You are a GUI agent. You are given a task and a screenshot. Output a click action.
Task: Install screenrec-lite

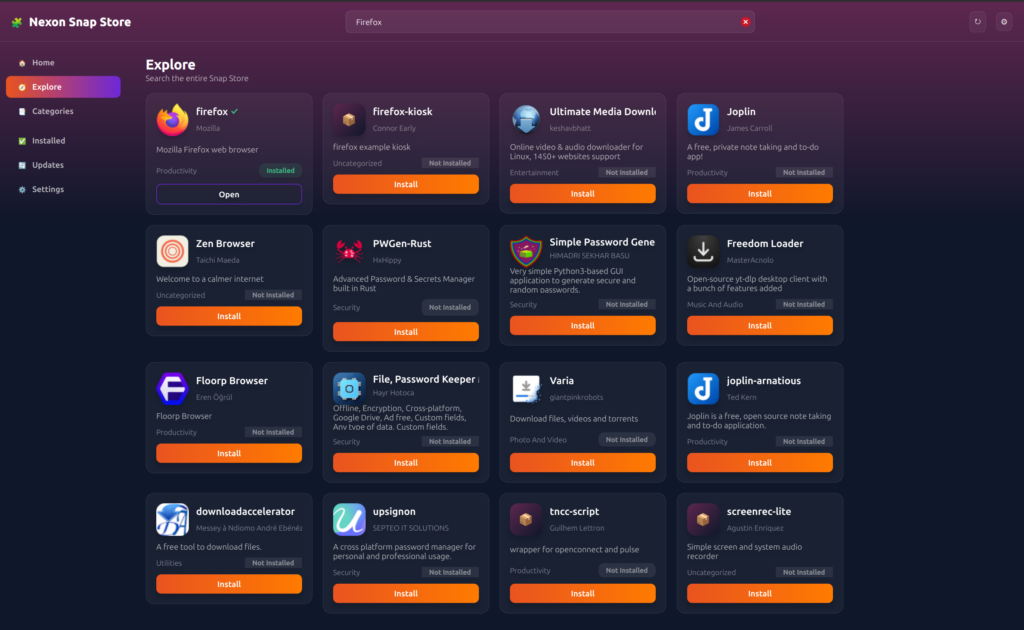point(760,593)
